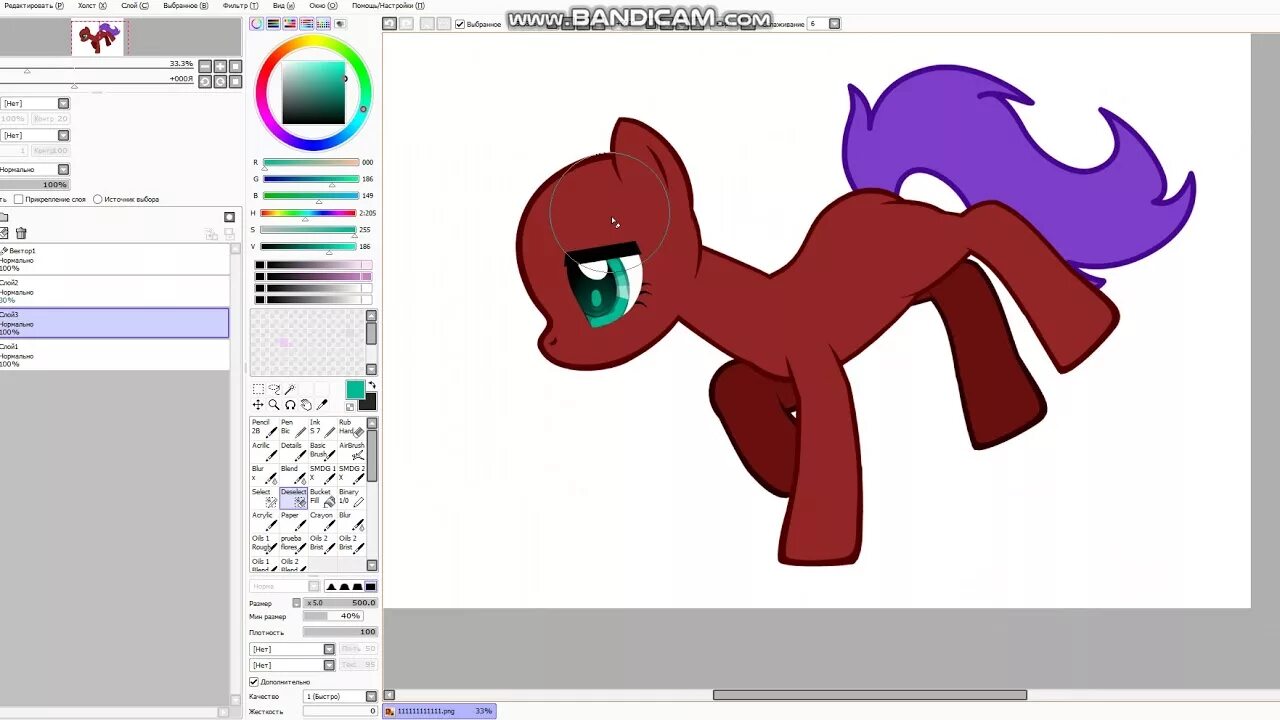Select the flat brush edge shape
This screenshot has width=1280, height=720.
coord(370,586)
